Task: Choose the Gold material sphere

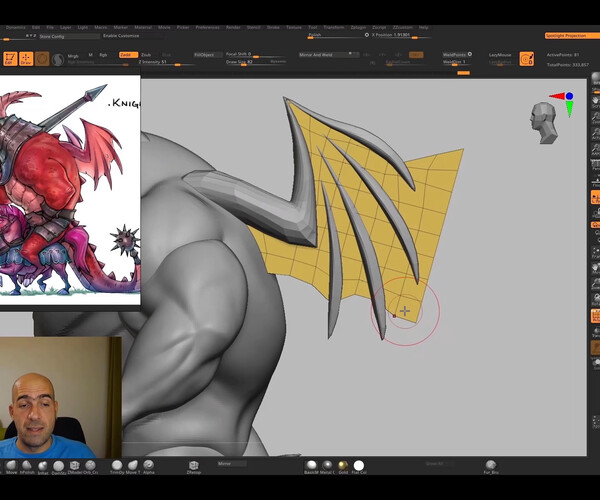Action: (343, 466)
